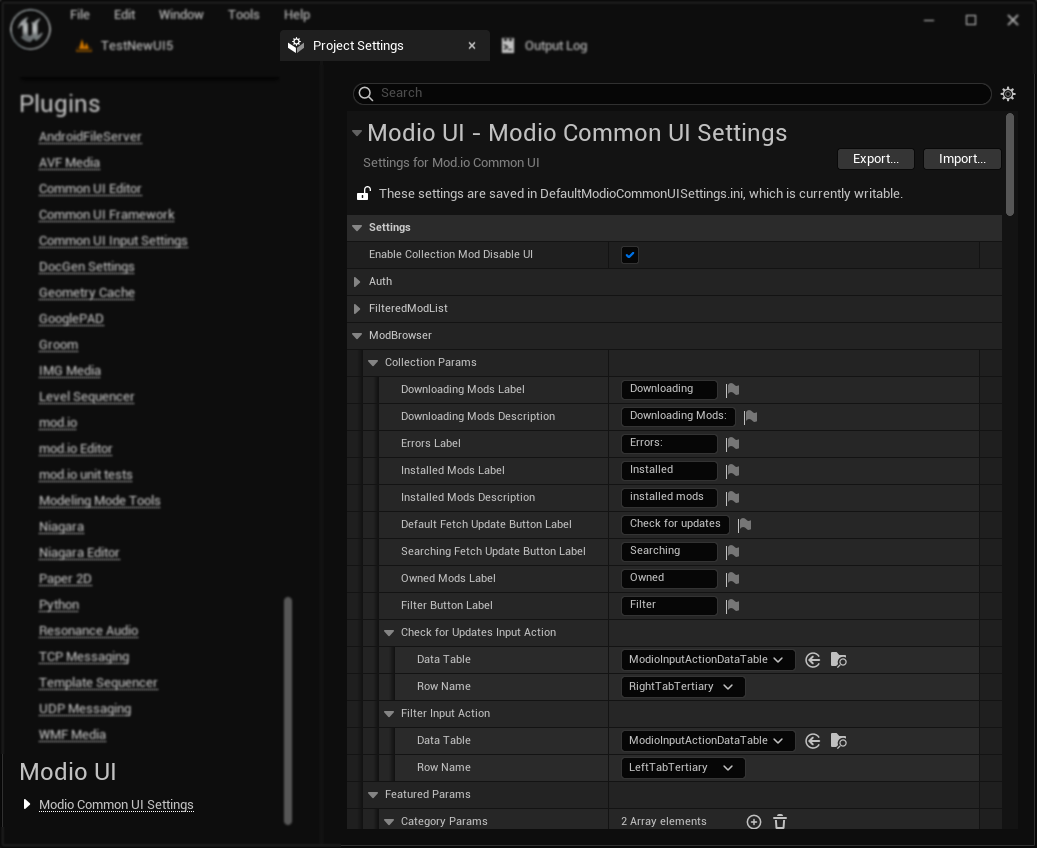Collapse the ModBrowser section
Image resolution: width=1037 pixels, height=848 pixels.
coord(357,336)
